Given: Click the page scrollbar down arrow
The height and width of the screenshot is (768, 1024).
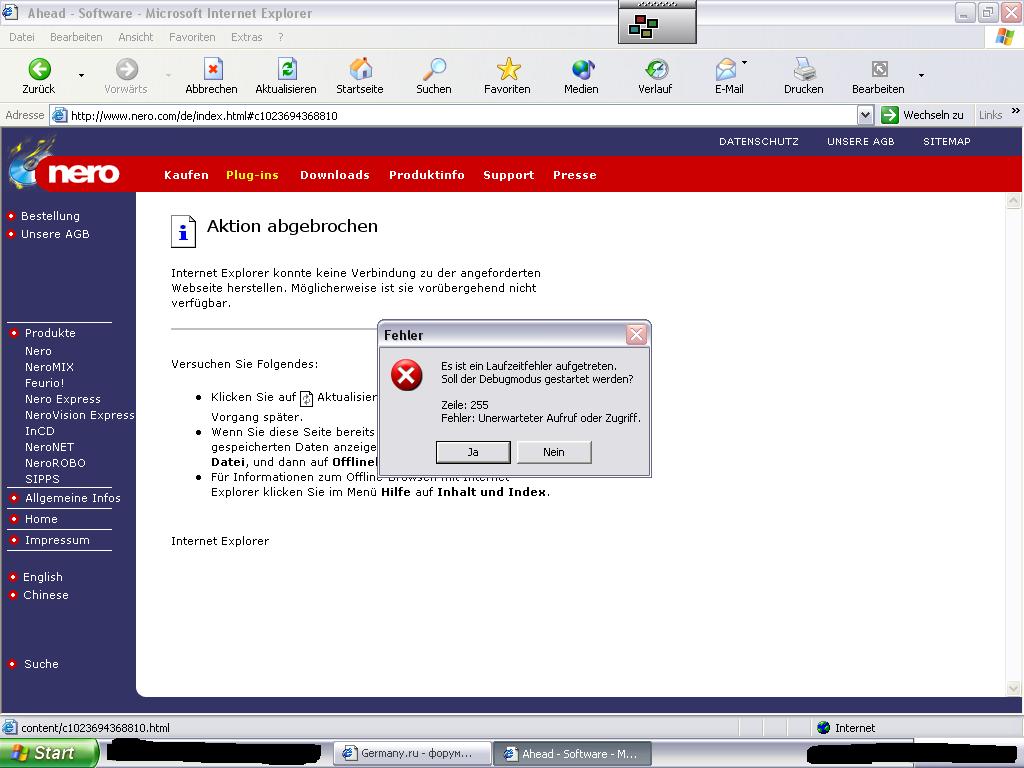Looking at the screenshot, I should [1014, 688].
